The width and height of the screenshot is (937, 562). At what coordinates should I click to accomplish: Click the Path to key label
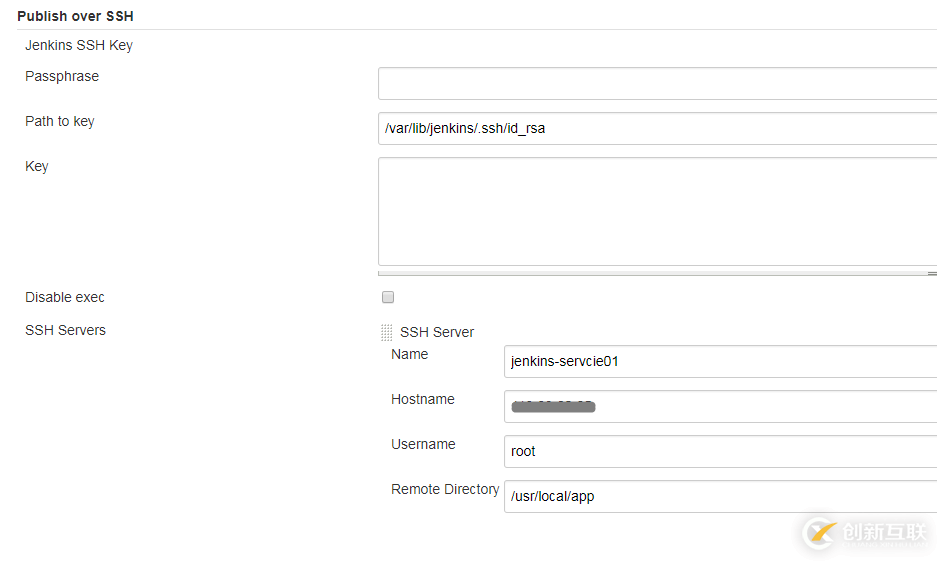tap(60, 121)
